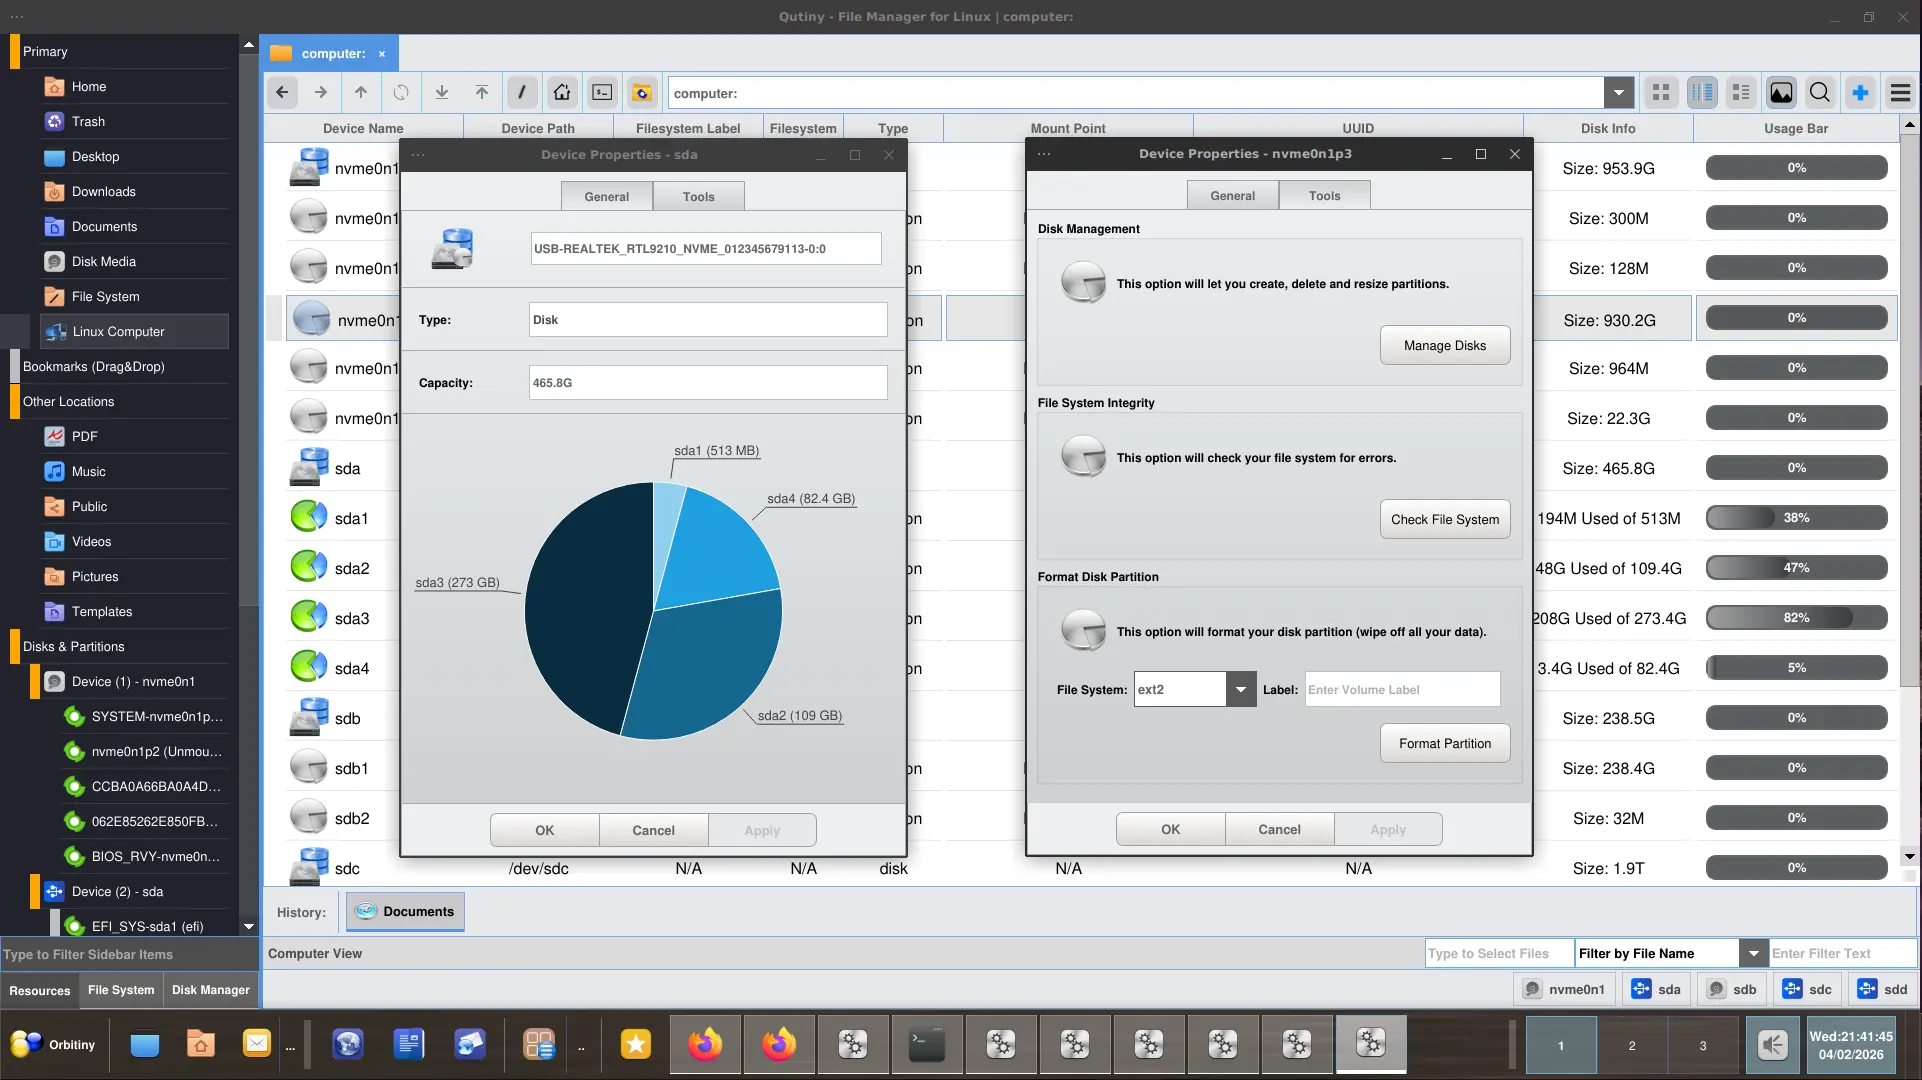This screenshot has height=1080, width=1922.
Task: Switch to icon grid view
Action: [1661, 93]
